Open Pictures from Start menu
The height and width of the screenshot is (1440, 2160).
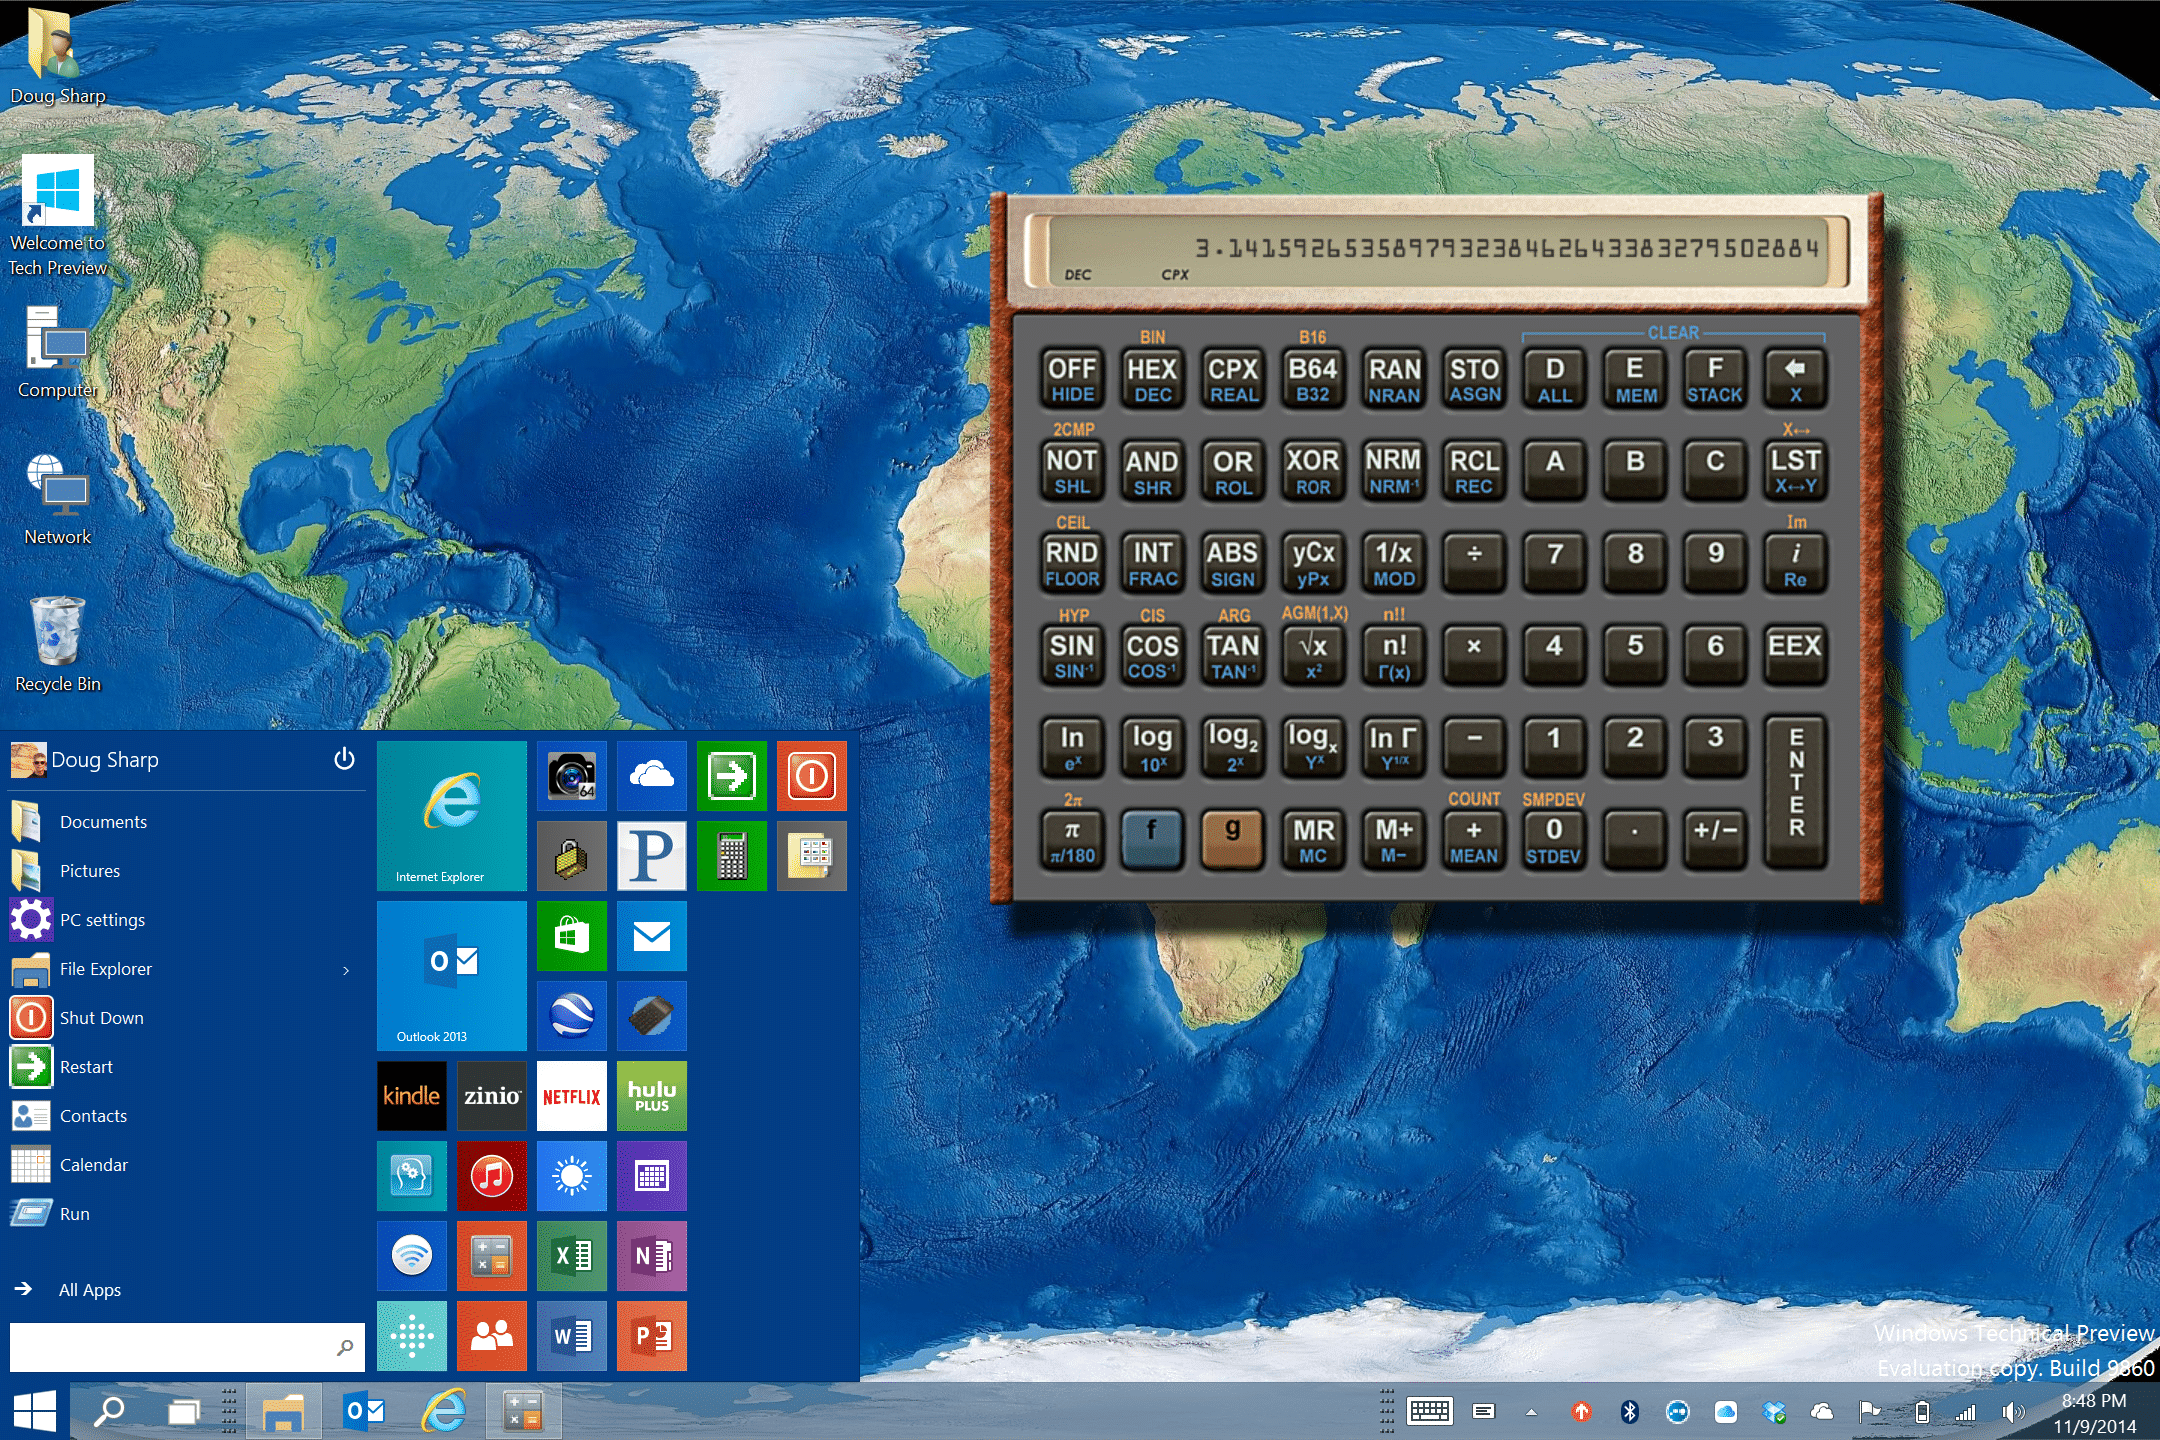(186, 871)
